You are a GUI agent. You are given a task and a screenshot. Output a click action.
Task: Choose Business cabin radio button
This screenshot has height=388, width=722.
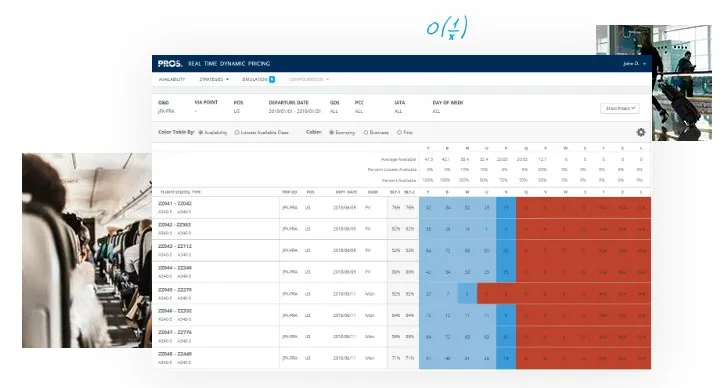pos(366,133)
